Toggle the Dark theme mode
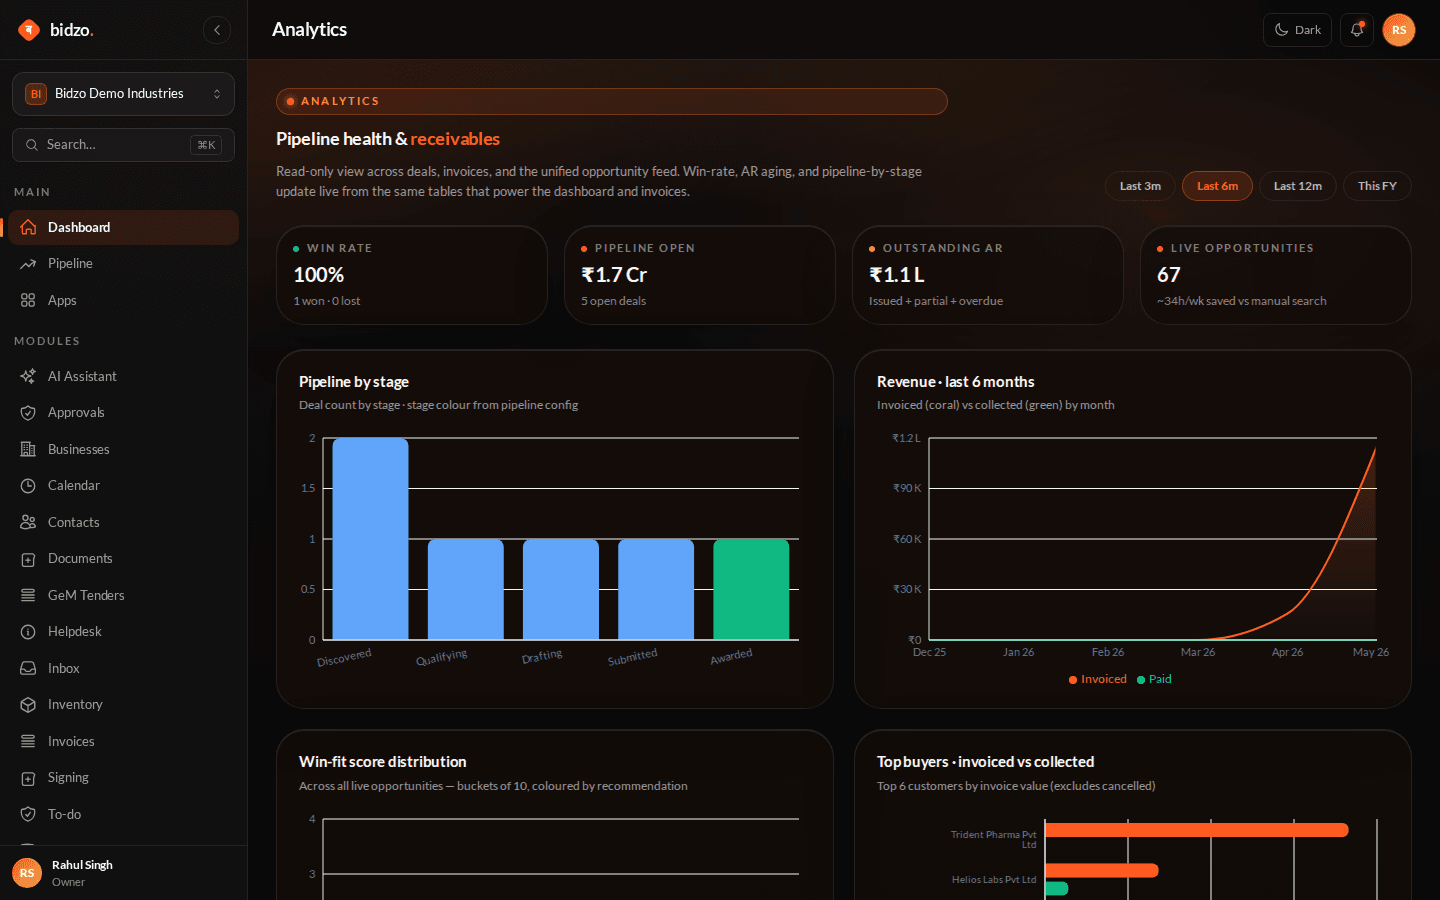The image size is (1440, 900). pyautogui.click(x=1297, y=30)
